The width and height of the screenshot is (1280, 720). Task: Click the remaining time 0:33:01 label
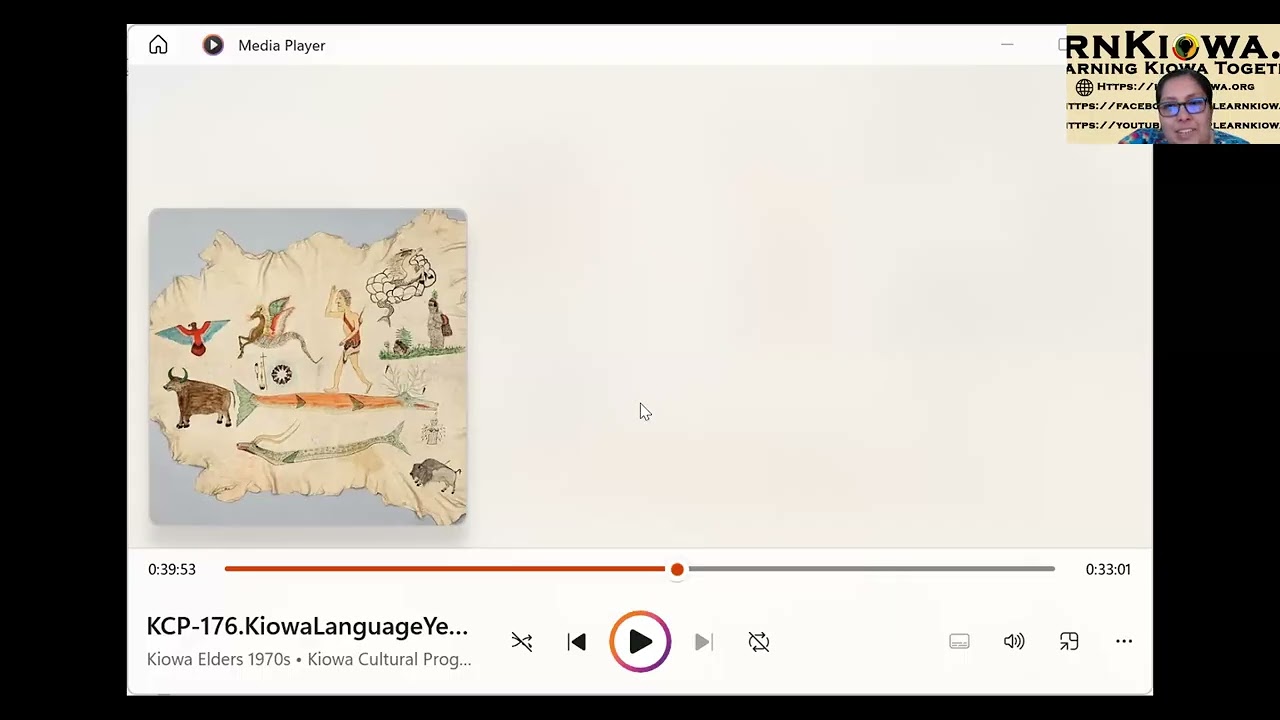point(1108,569)
